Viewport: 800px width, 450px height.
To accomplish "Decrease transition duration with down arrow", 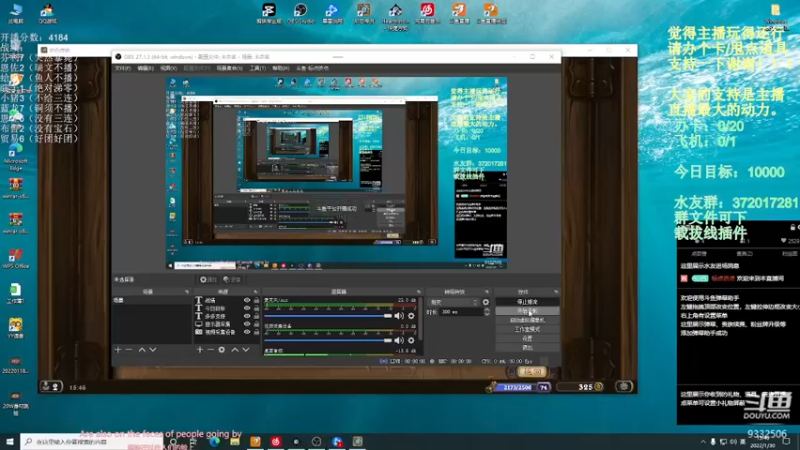I will click(487, 314).
